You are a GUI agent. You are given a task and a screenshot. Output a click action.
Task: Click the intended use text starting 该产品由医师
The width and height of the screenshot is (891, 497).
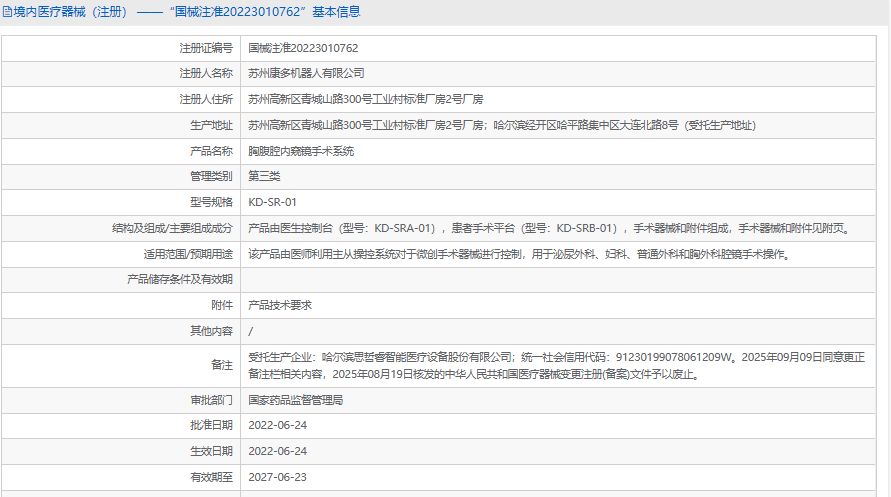[521, 254]
